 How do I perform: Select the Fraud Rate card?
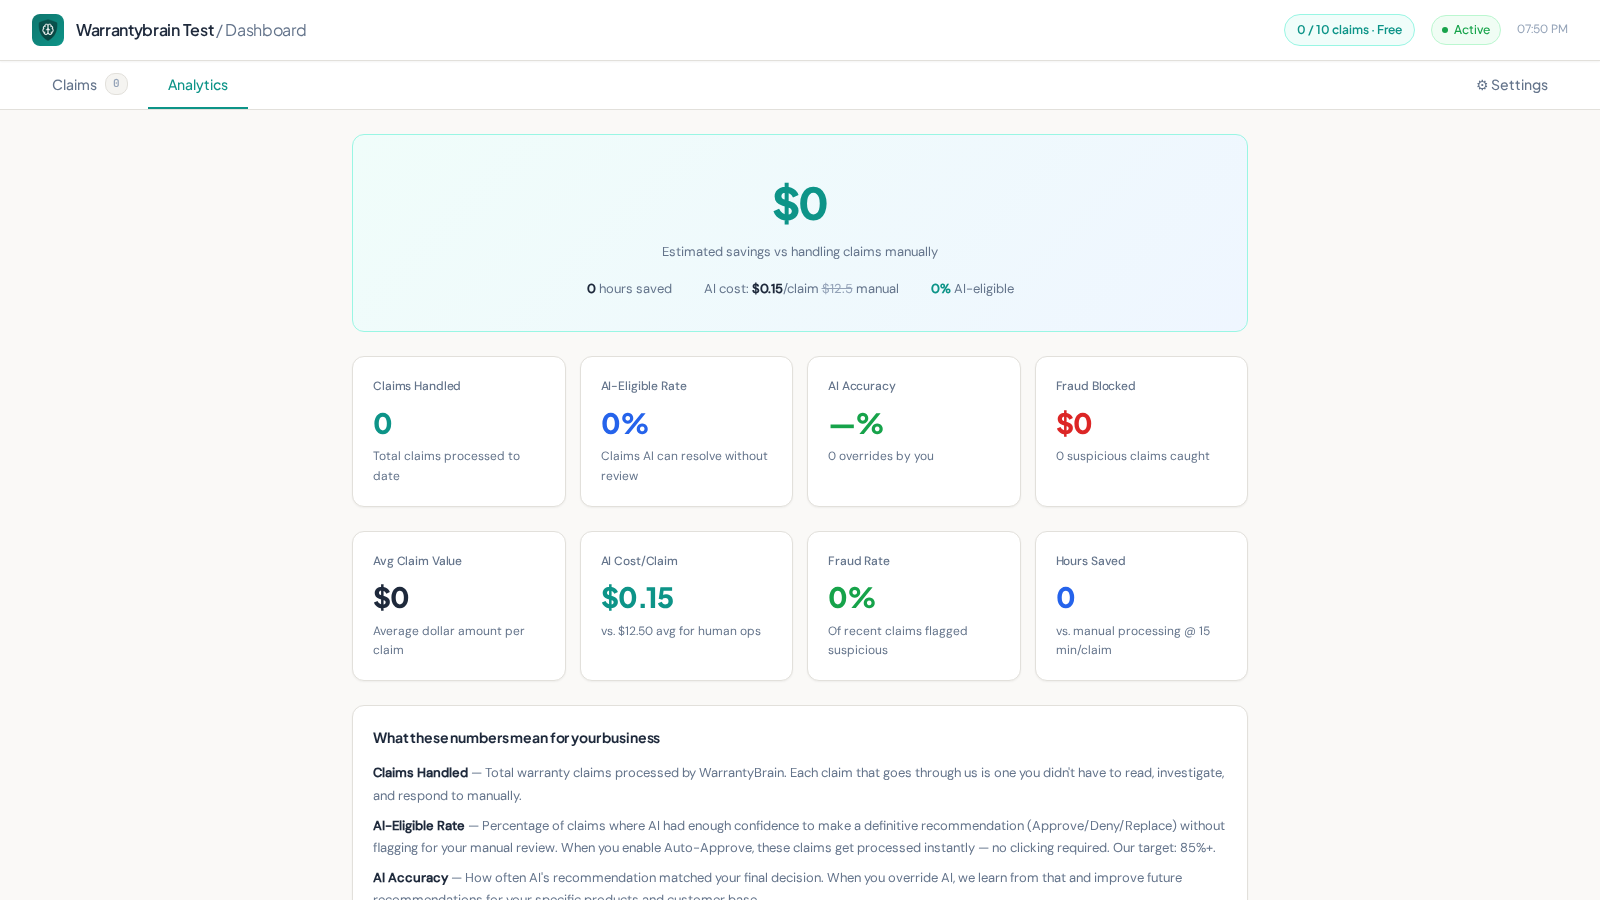[914, 606]
